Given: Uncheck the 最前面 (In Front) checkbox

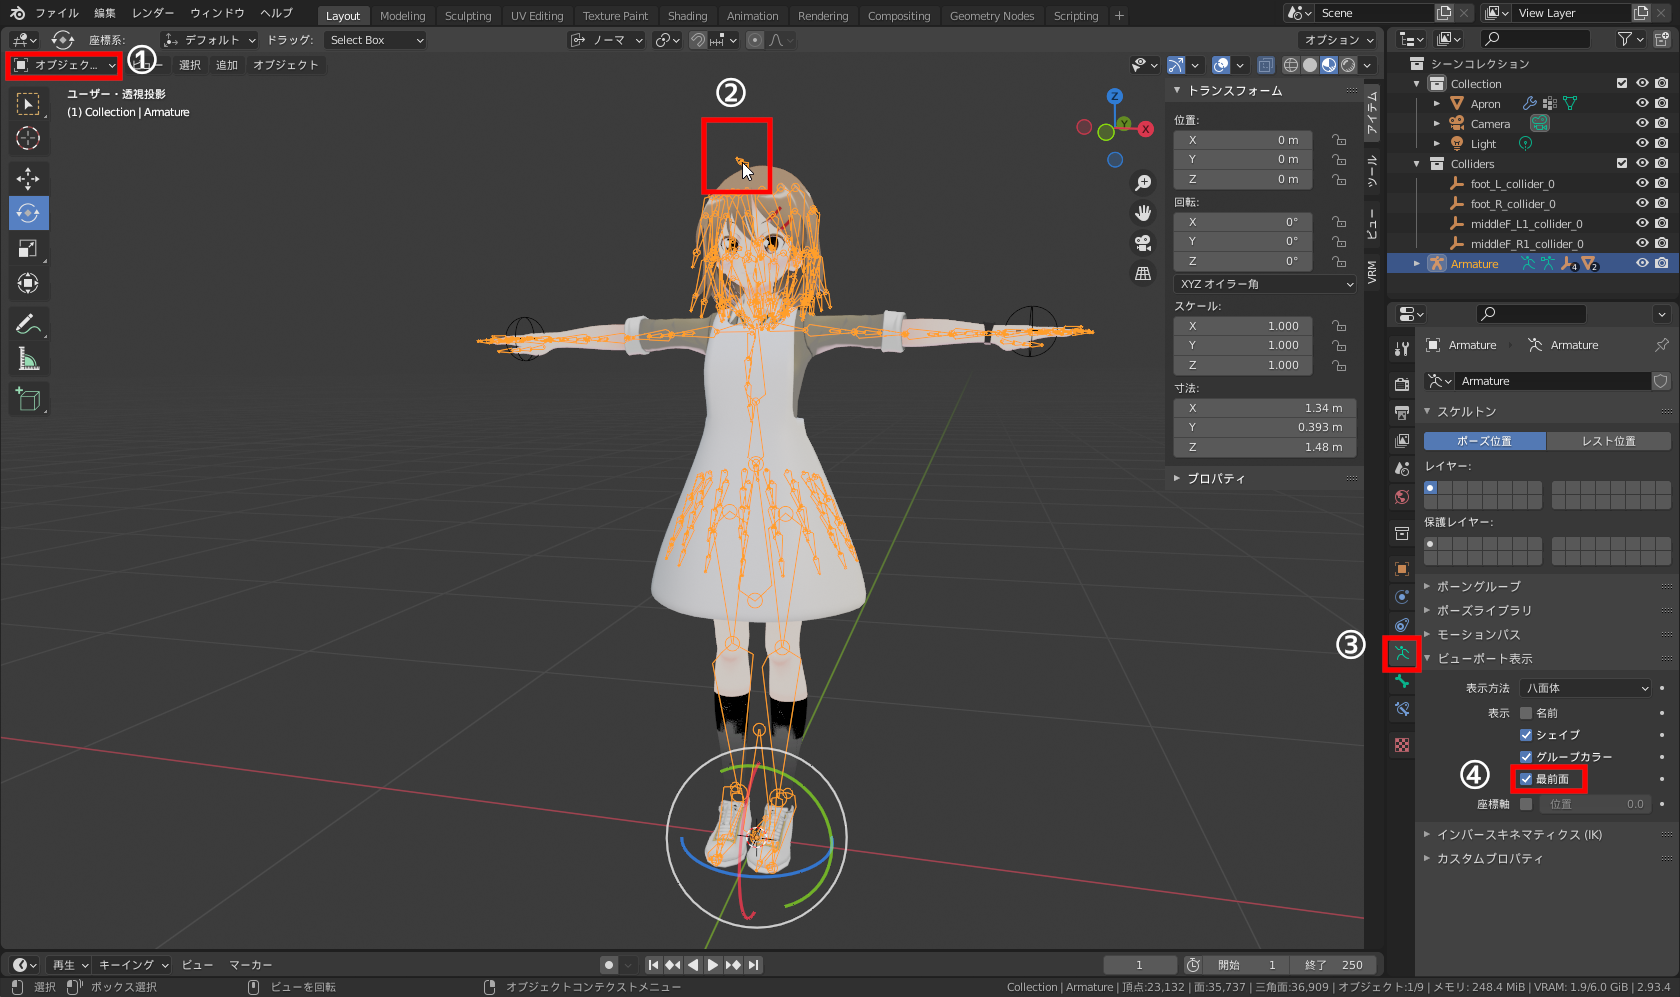Looking at the screenshot, I should [1526, 779].
